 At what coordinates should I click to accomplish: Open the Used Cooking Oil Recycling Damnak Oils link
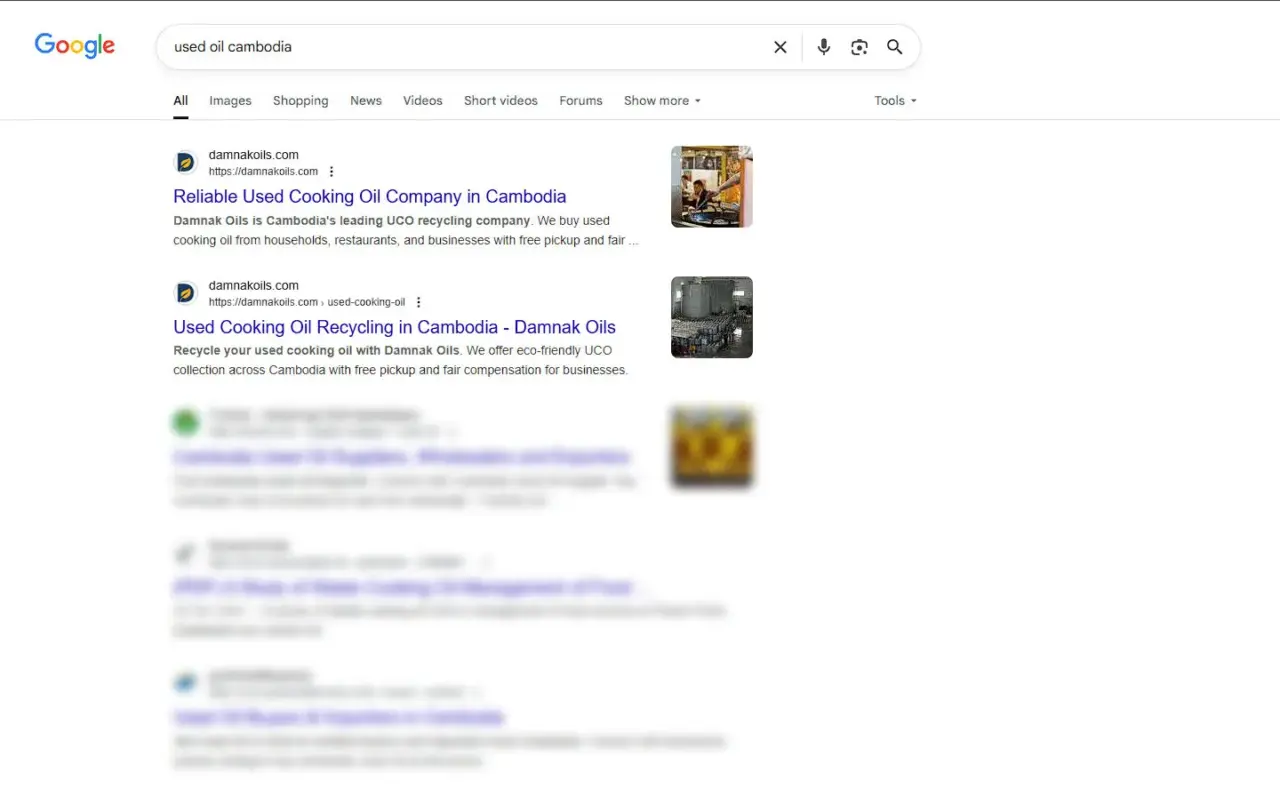tap(394, 327)
